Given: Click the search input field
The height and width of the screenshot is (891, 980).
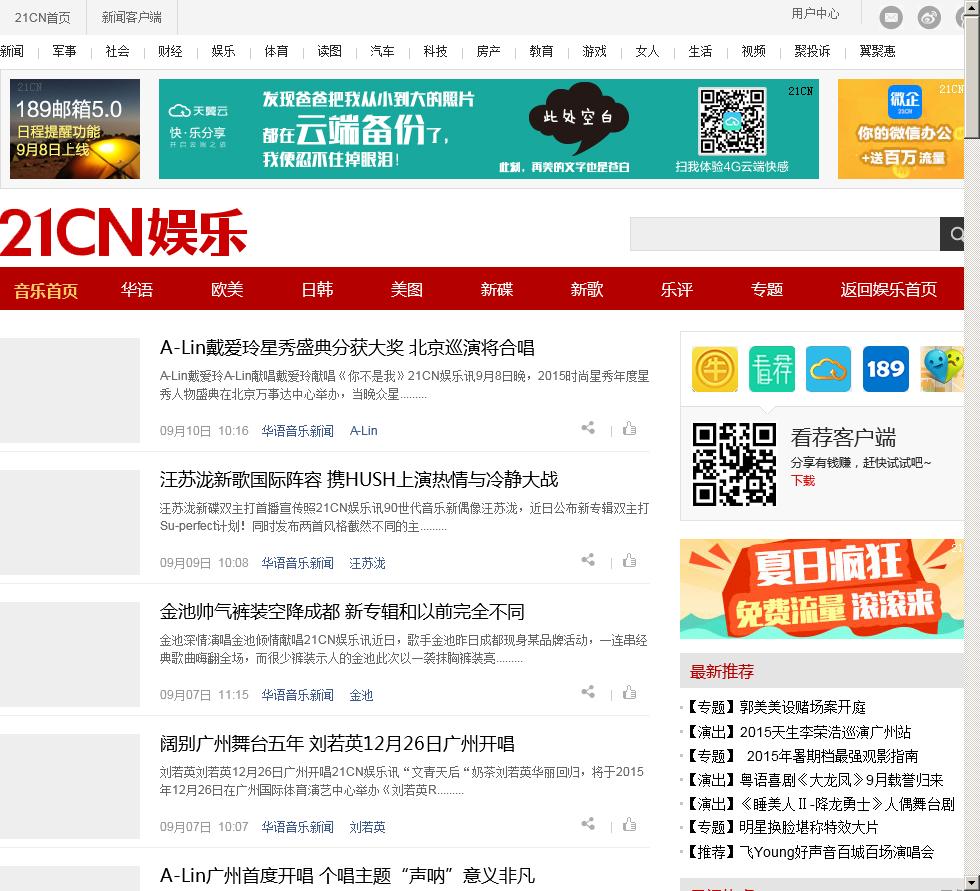Looking at the screenshot, I should click(785, 234).
